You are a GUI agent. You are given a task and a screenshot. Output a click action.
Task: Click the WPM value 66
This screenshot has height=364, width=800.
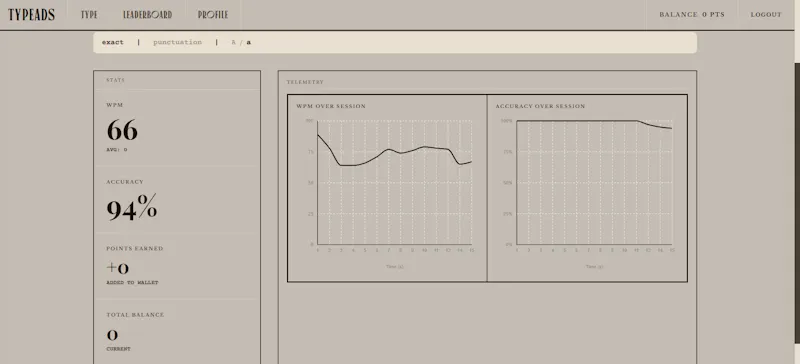click(122, 130)
